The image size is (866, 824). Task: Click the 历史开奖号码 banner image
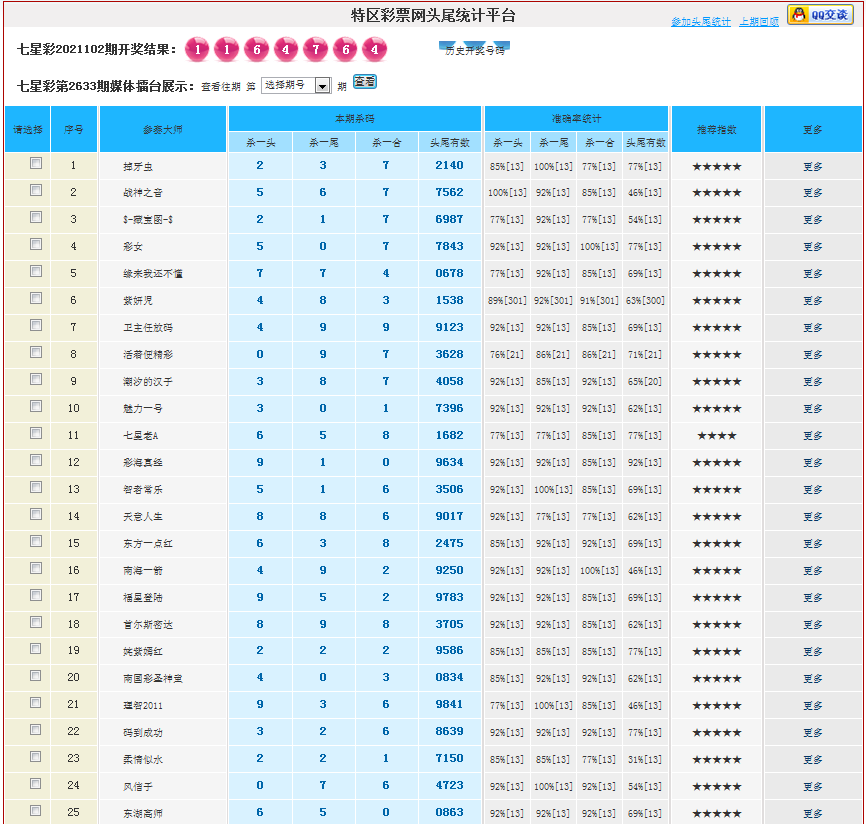click(475, 49)
